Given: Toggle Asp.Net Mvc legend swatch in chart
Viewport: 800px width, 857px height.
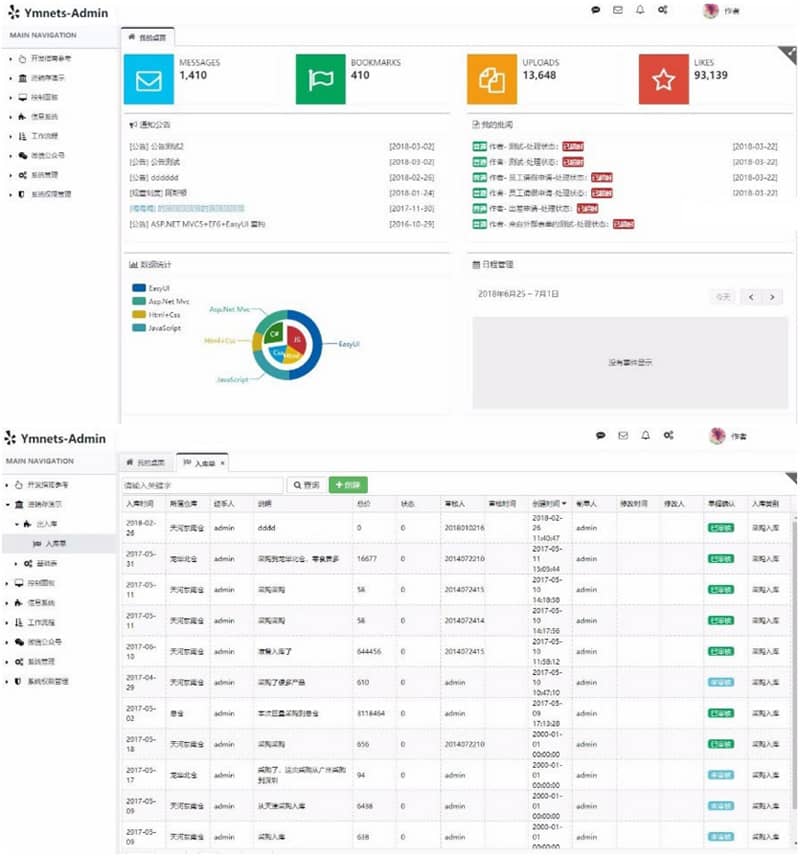Looking at the screenshot, I should 139,302.
